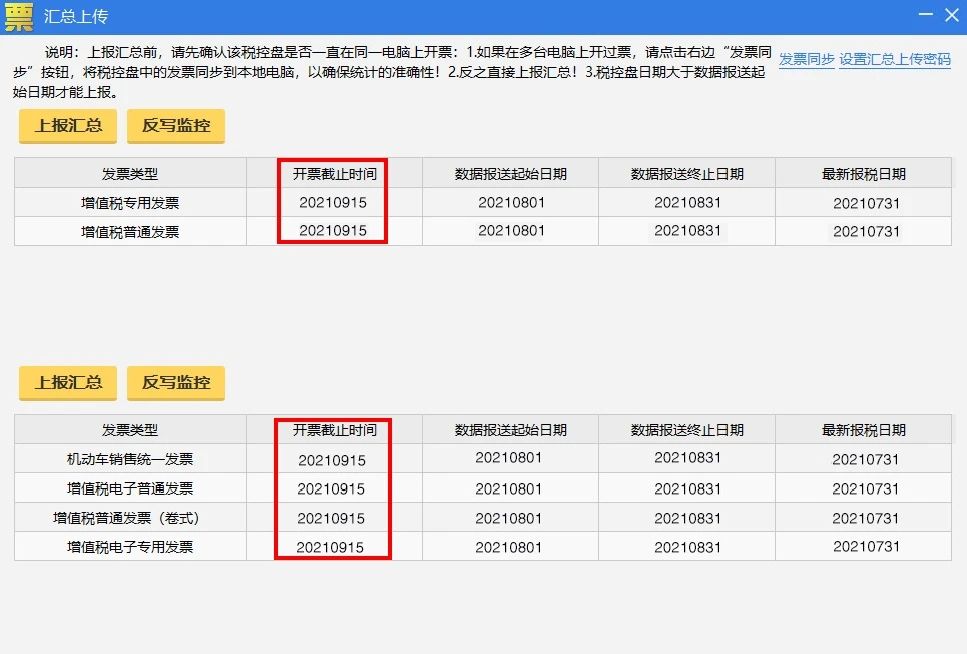Minimize the 汇总上传 window
Screen dimensions: 967x654
click(x=924, y=16)
